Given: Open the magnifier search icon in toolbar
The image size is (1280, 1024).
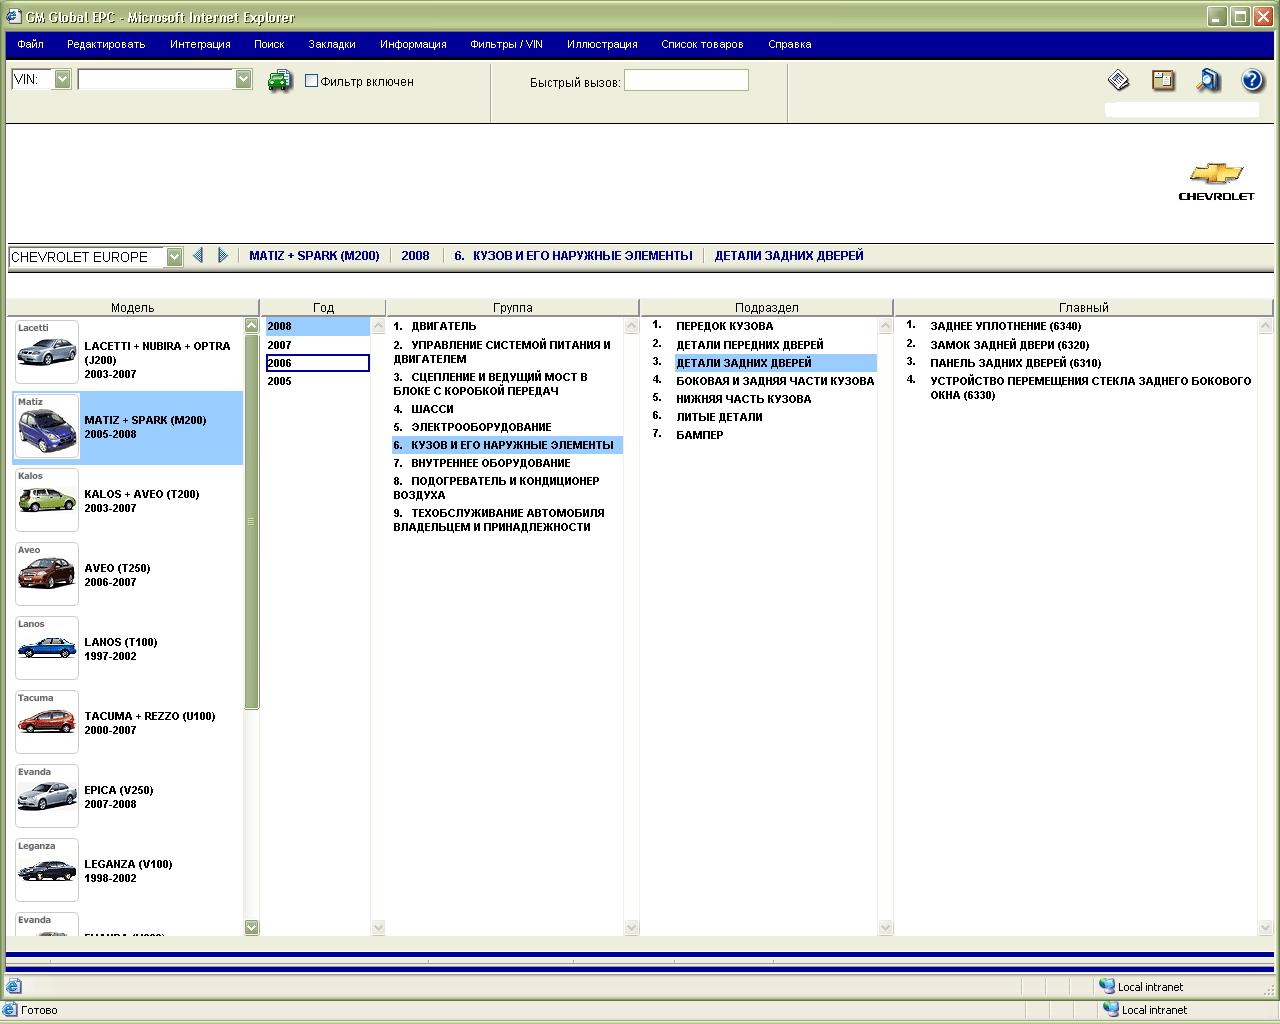Looking at the screenshot, I should [x=1208, y=80].
